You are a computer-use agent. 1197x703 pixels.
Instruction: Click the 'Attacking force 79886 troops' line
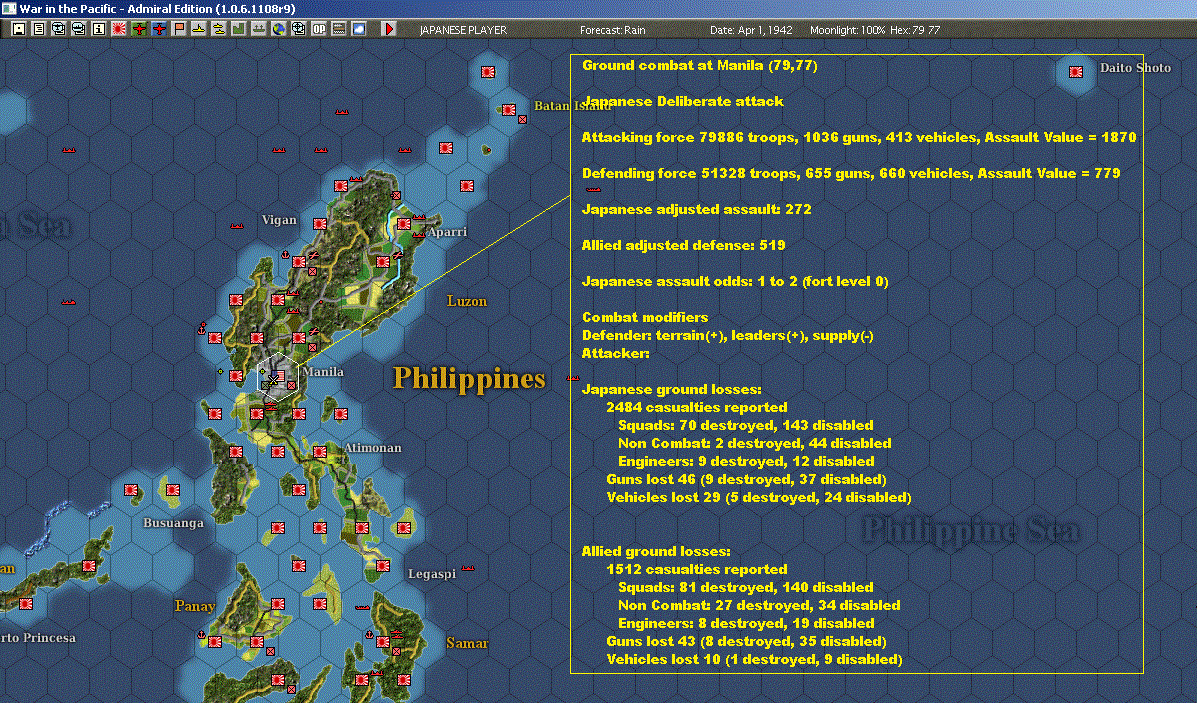click(x=859, y=137)
